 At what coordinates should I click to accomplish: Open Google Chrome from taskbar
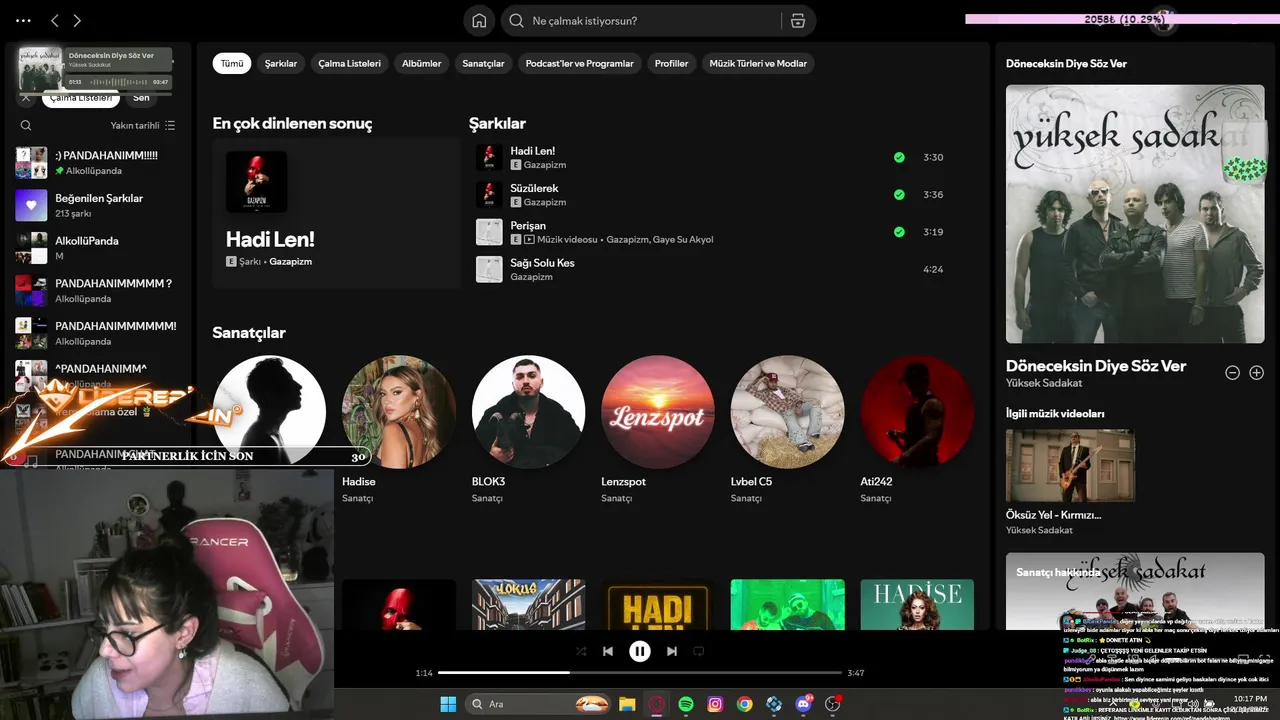(x=744, y=704)
